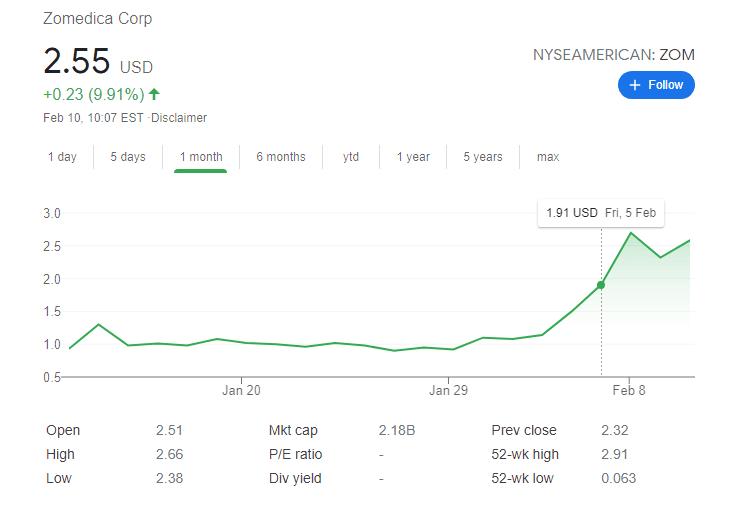Show the 6 months chart

(281, 157)
